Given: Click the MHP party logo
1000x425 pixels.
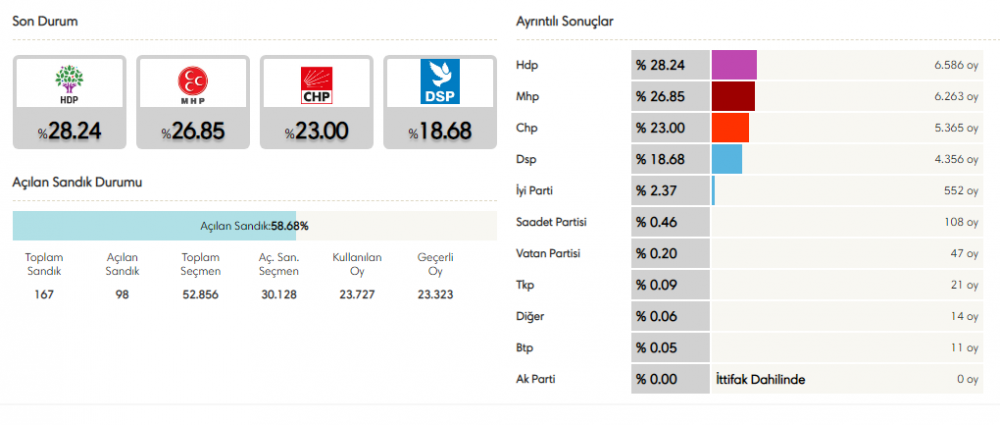Looking at the screenshot, I should pyautogui.click(x=193, y=83).
